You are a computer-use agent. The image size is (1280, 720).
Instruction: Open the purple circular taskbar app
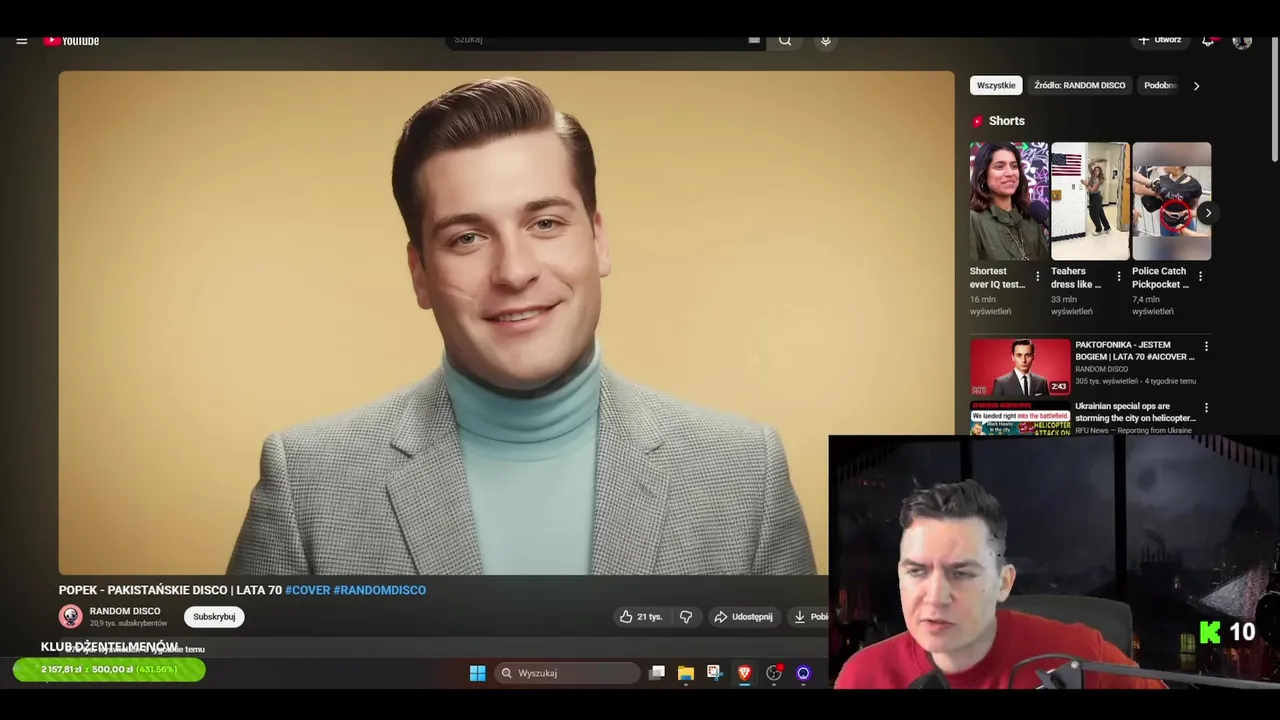803,673
